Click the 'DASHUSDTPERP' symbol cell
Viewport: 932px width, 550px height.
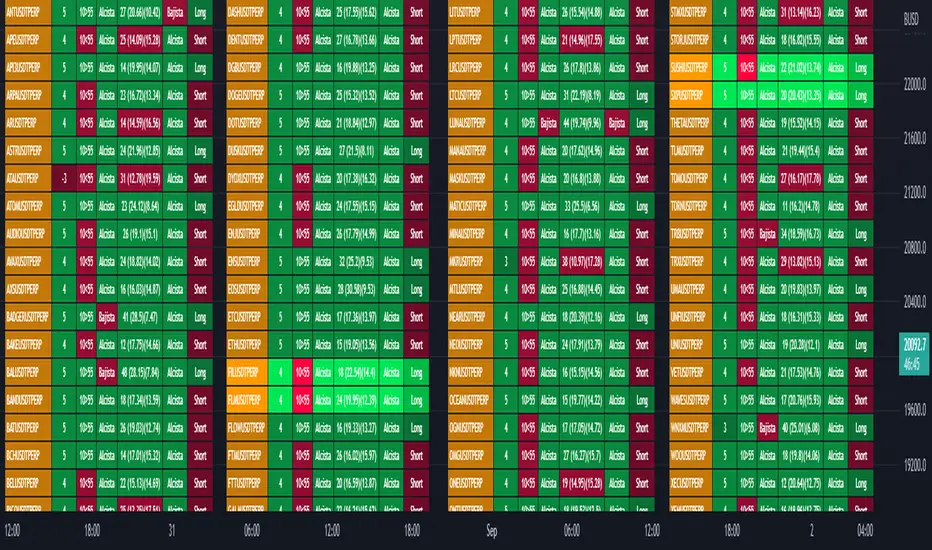tap(247, 12)
